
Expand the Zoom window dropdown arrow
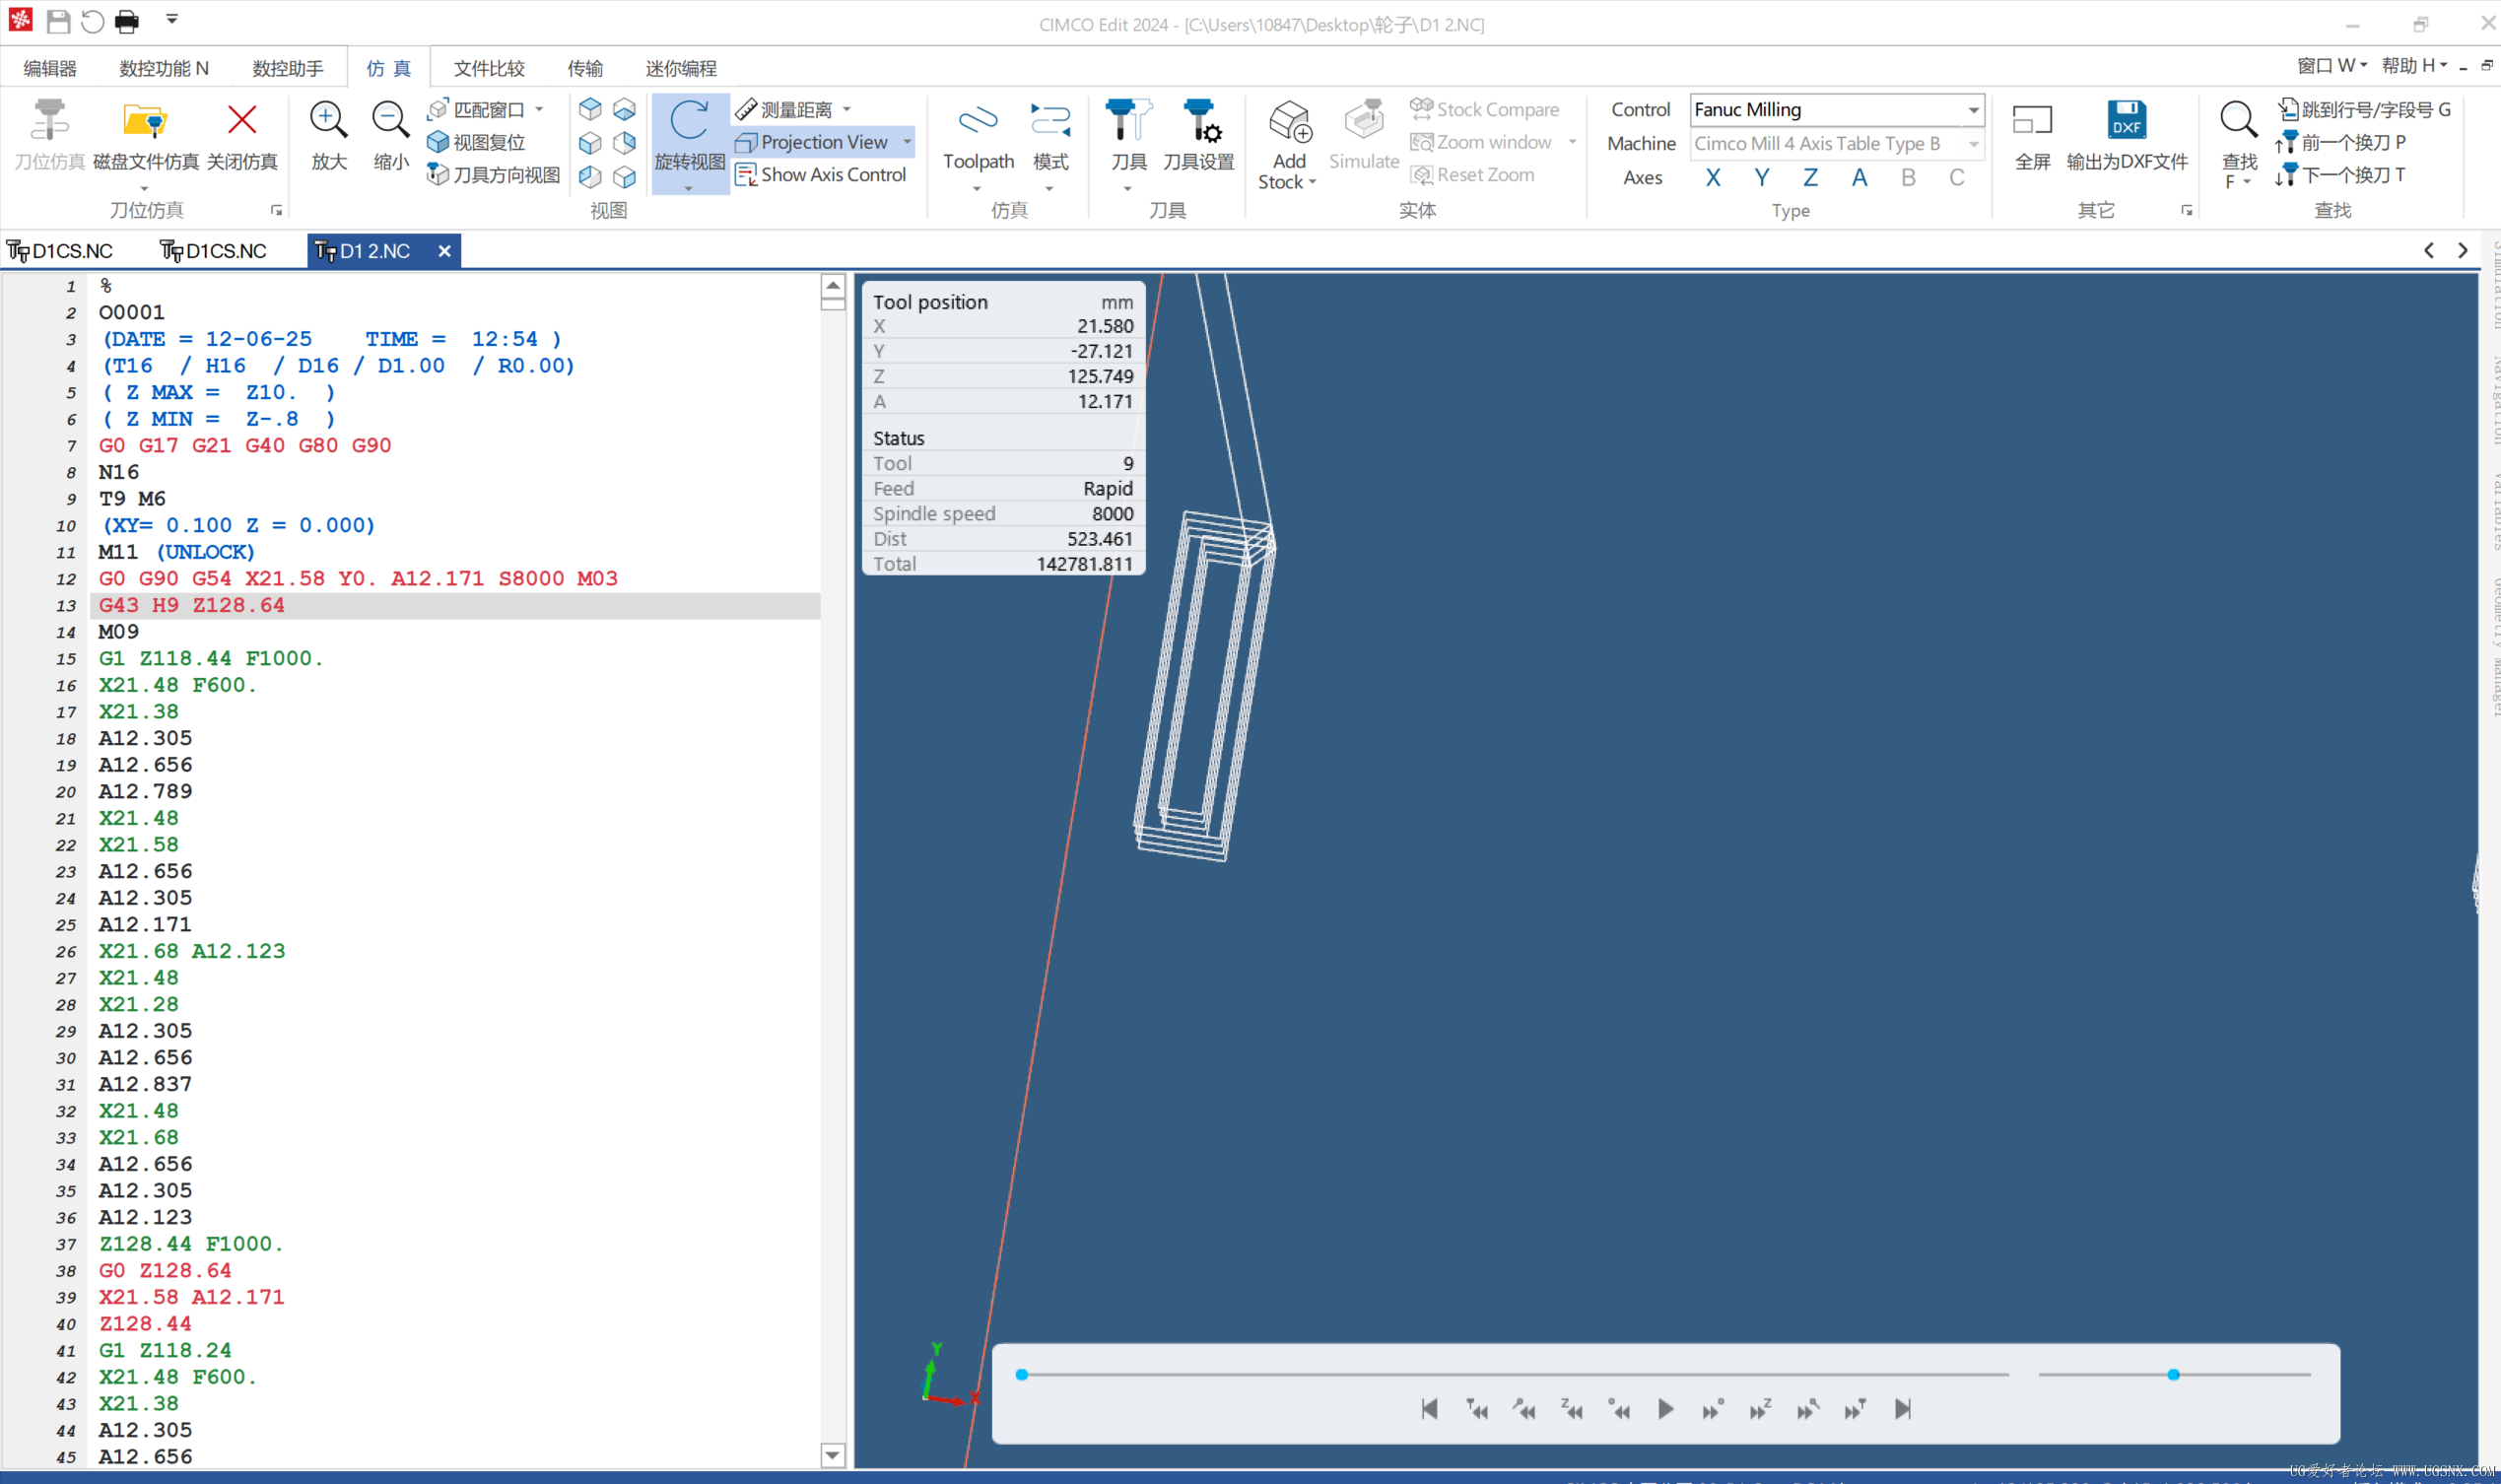[1573, 142]
